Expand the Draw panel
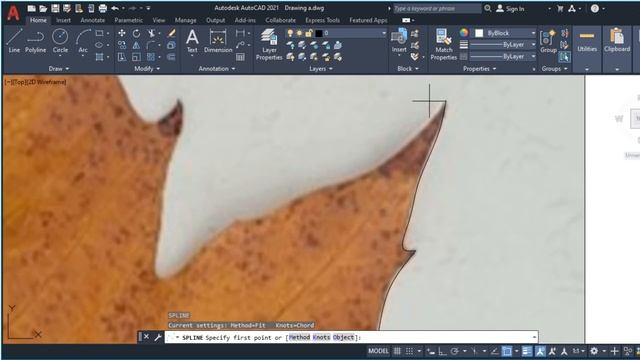This screenshot has width=640, height=360. click(x=59, y=69)
